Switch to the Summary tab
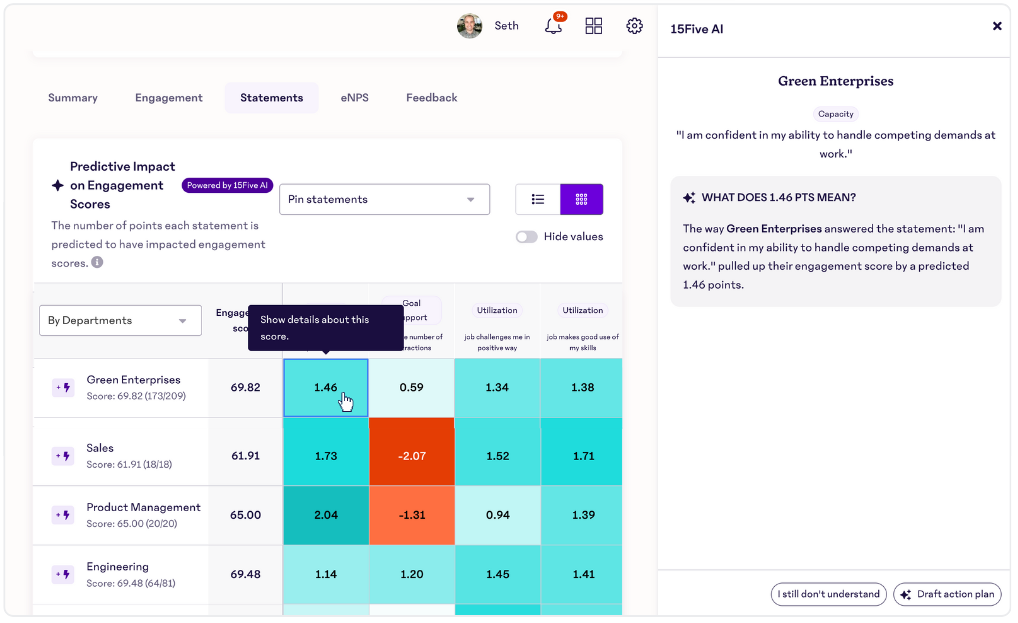This screenshot has width=1018, height=623. [73, 98]
